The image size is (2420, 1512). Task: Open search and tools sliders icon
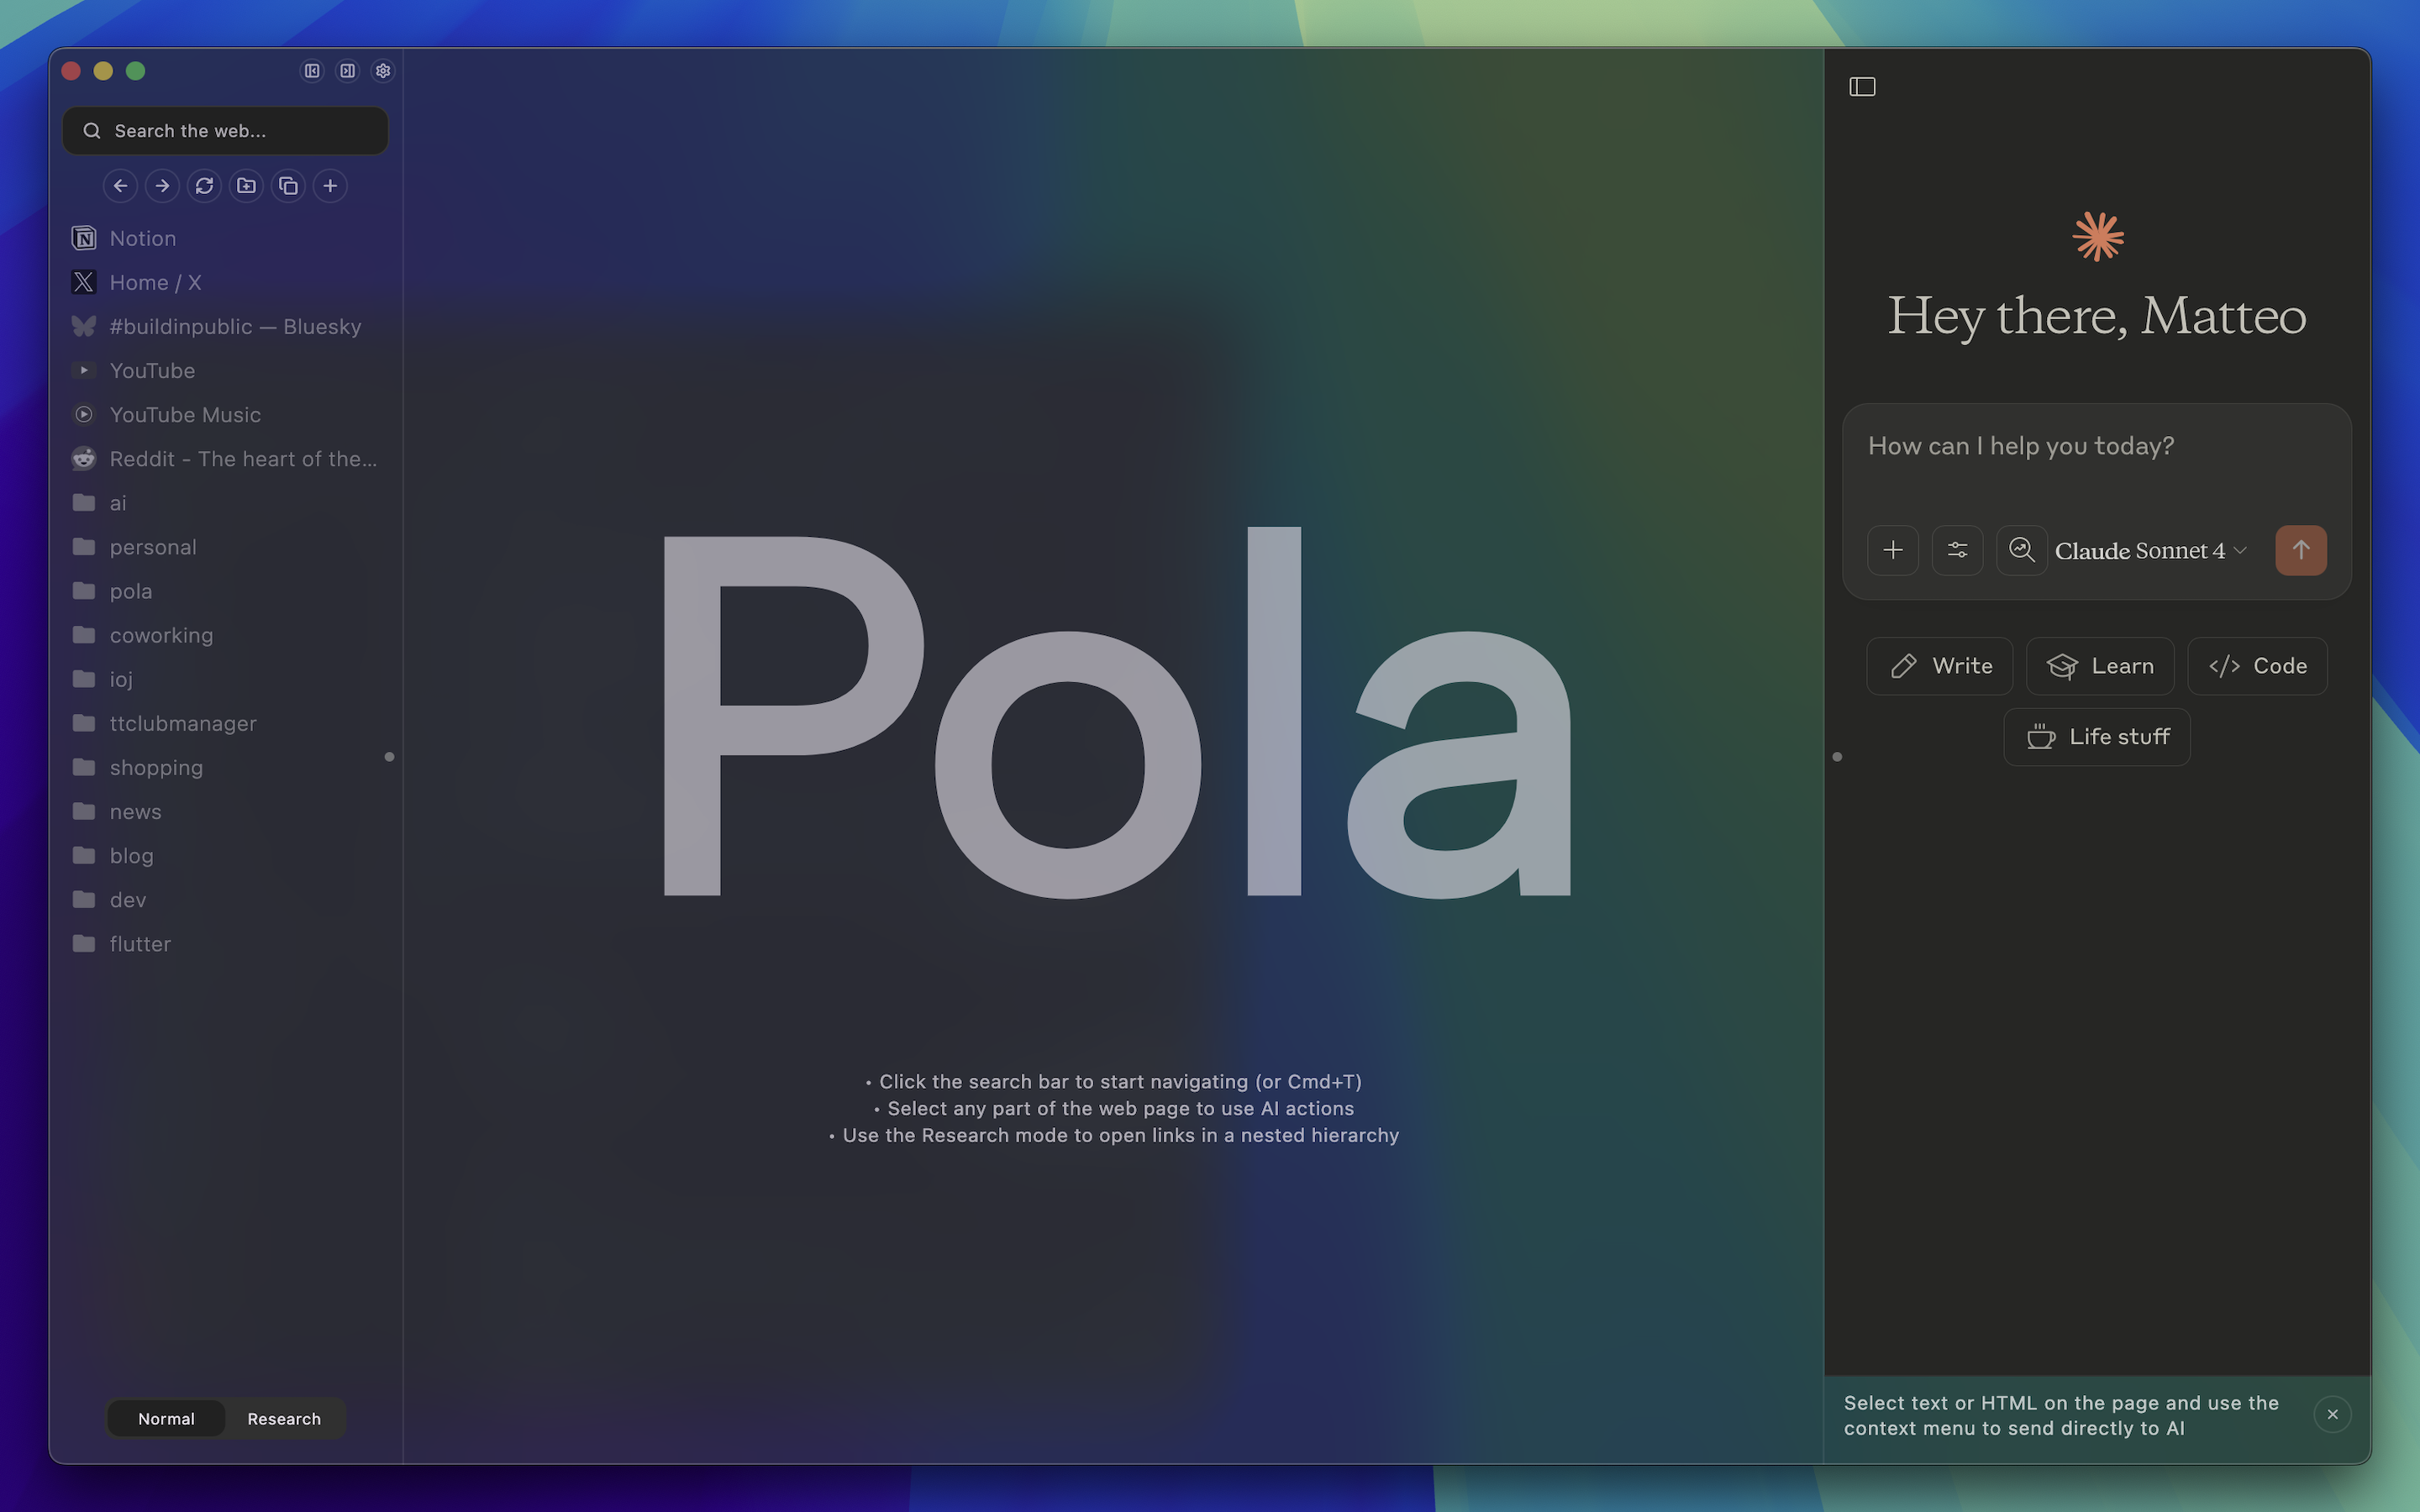coord(1957,550)
